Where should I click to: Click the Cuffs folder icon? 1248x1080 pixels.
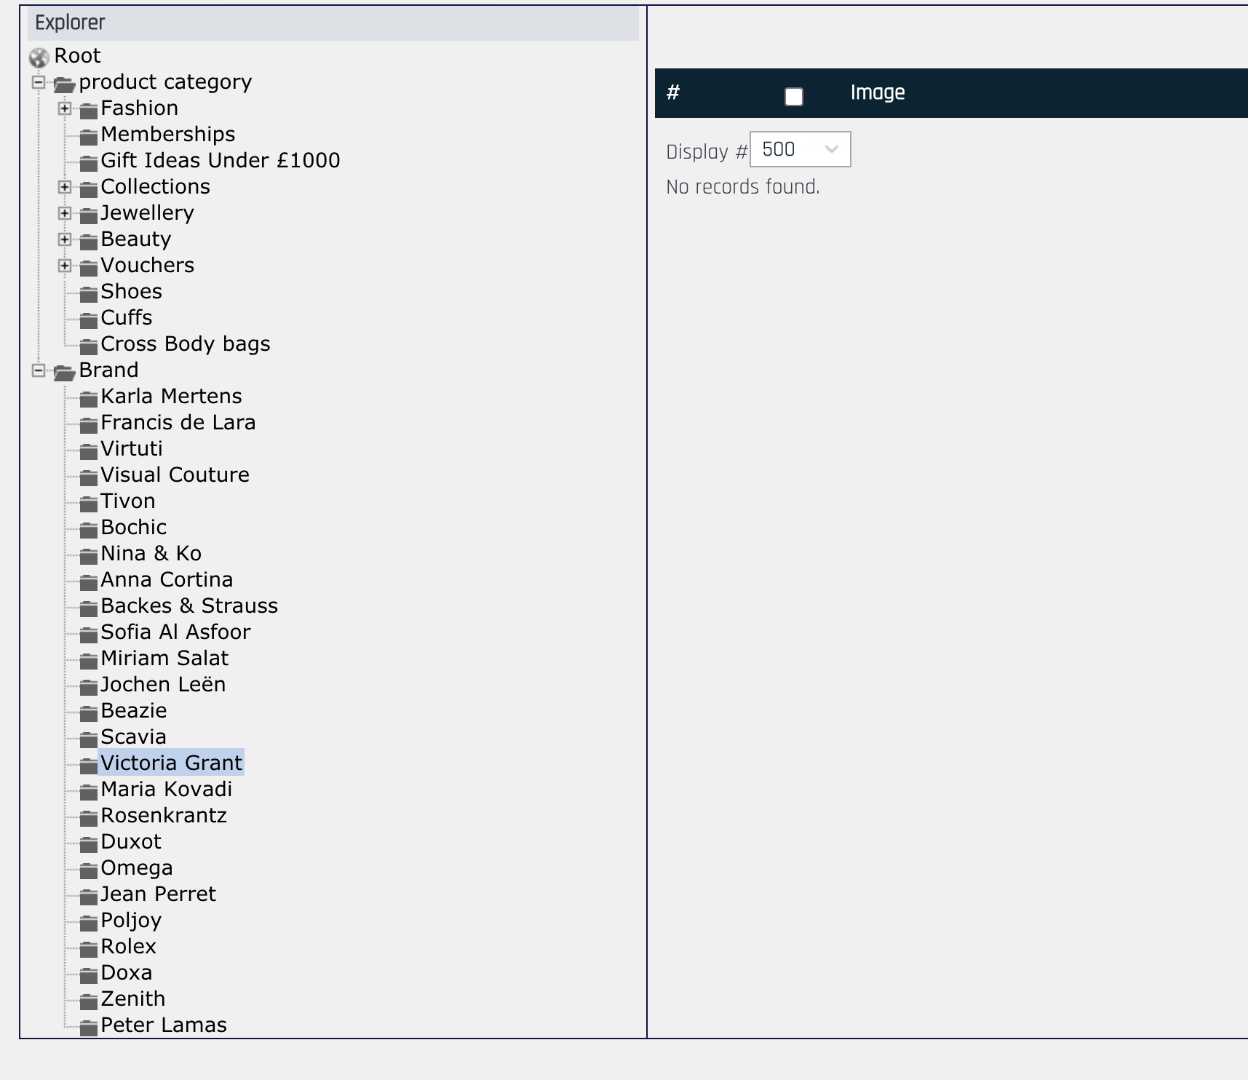[x=89, y=319]
